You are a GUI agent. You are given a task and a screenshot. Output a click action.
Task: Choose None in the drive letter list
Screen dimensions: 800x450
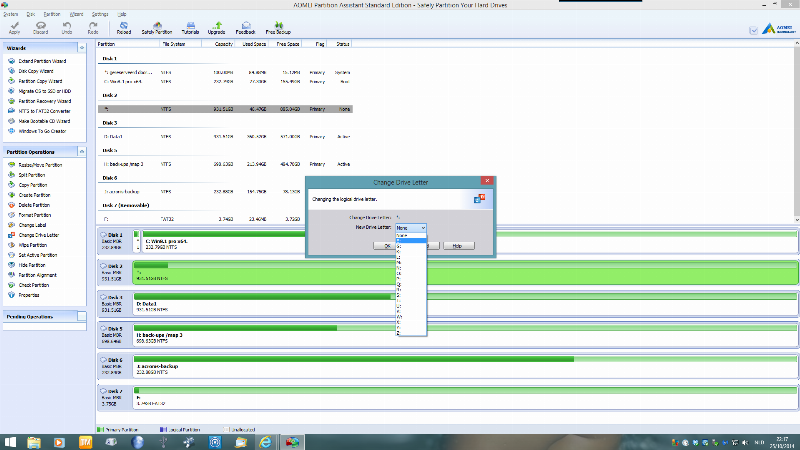pyautogui.click(x=411, y=235)
